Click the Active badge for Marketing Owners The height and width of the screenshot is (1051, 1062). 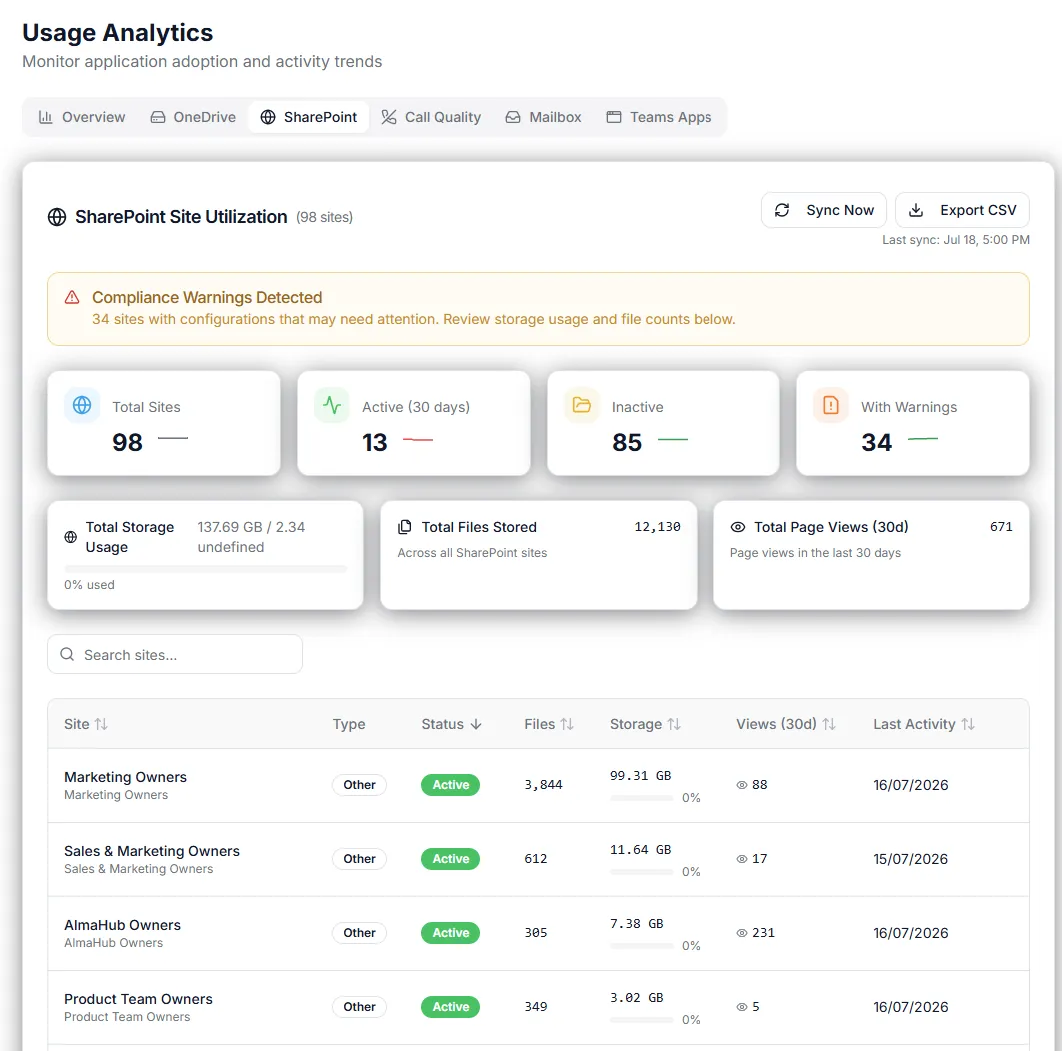coord(450,785)
